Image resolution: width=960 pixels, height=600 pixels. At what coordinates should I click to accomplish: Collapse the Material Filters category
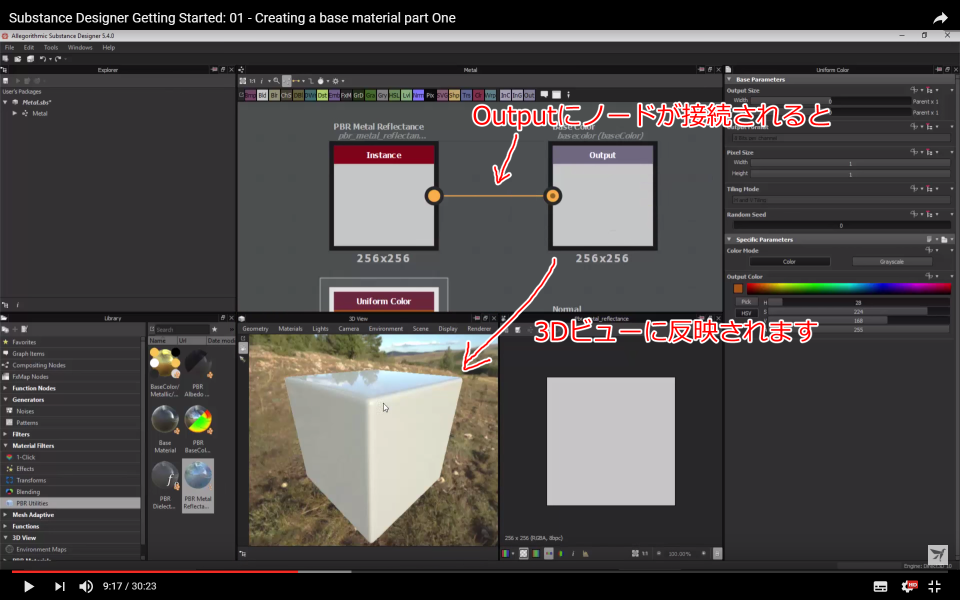[x=6, y=446]
